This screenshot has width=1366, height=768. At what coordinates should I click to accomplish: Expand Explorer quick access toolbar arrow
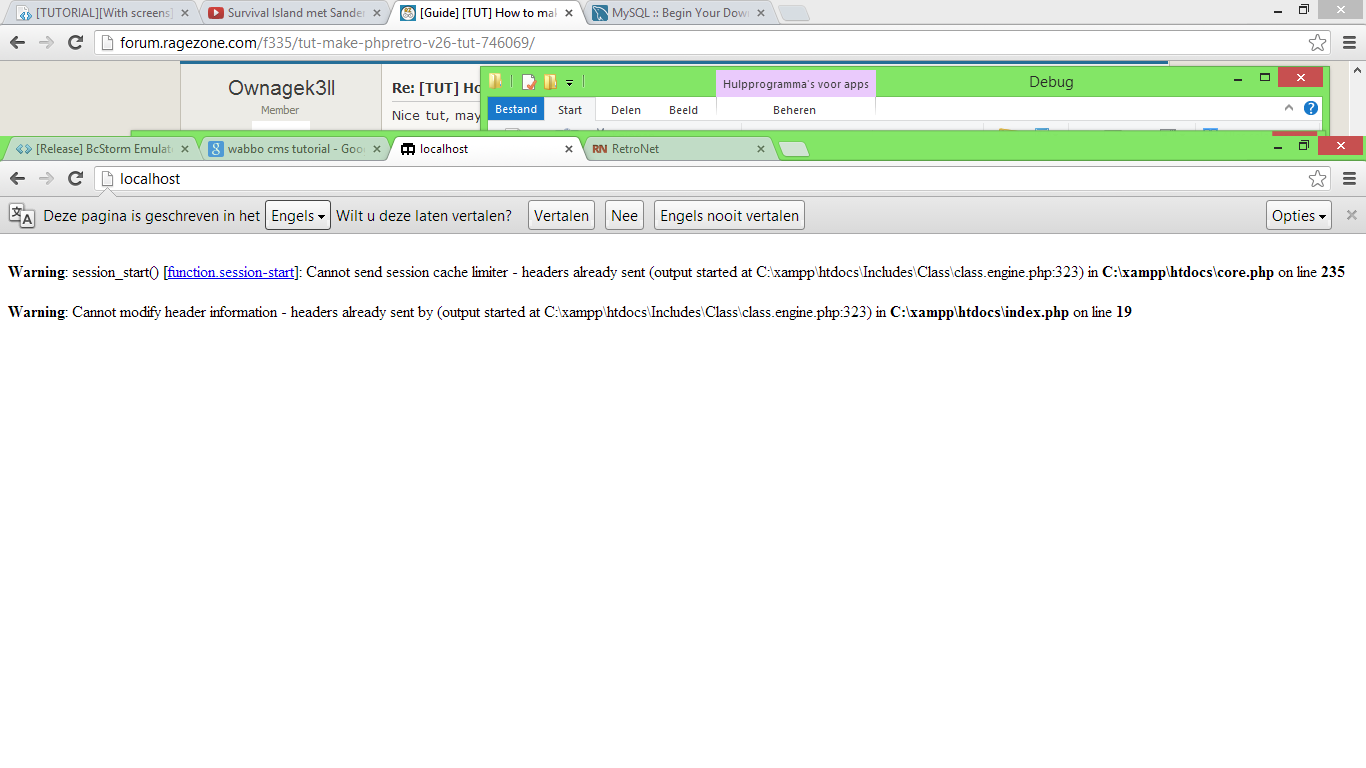coord(569,82)
